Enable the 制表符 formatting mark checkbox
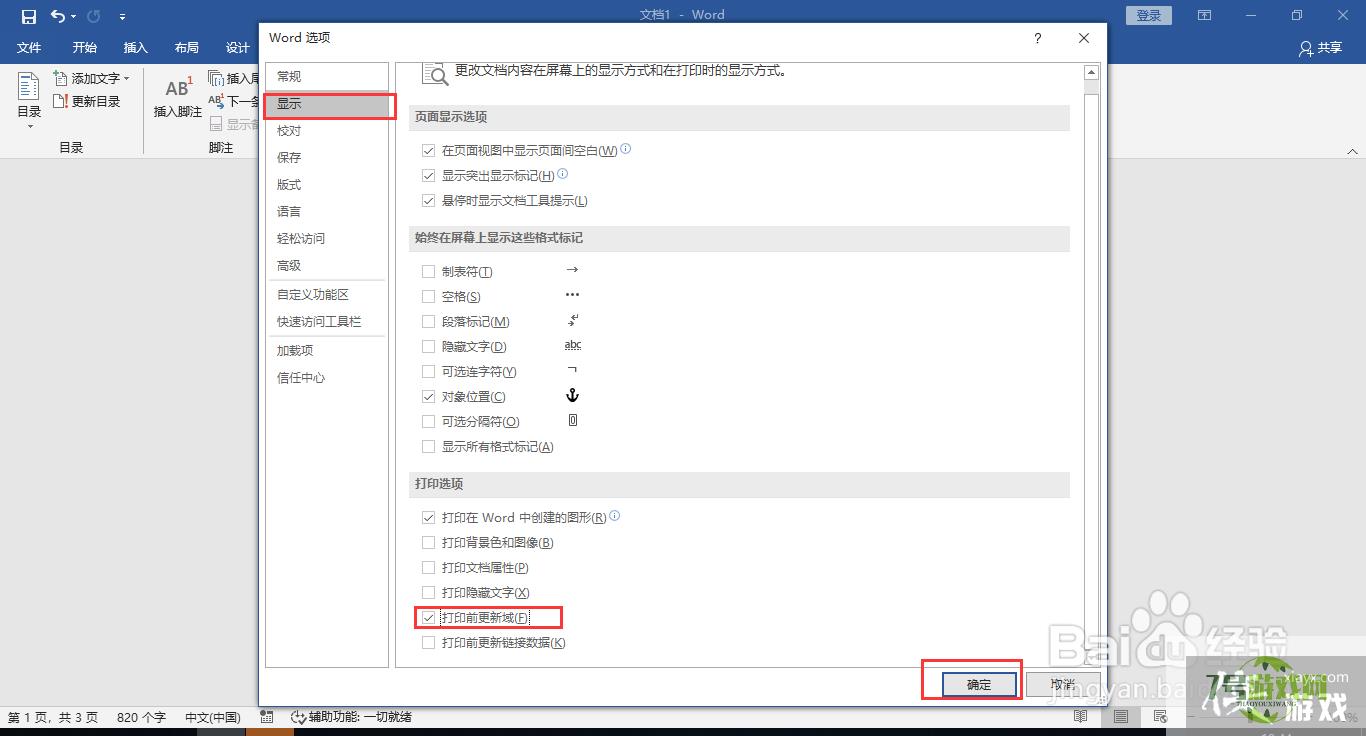 (x=429, y=272)
